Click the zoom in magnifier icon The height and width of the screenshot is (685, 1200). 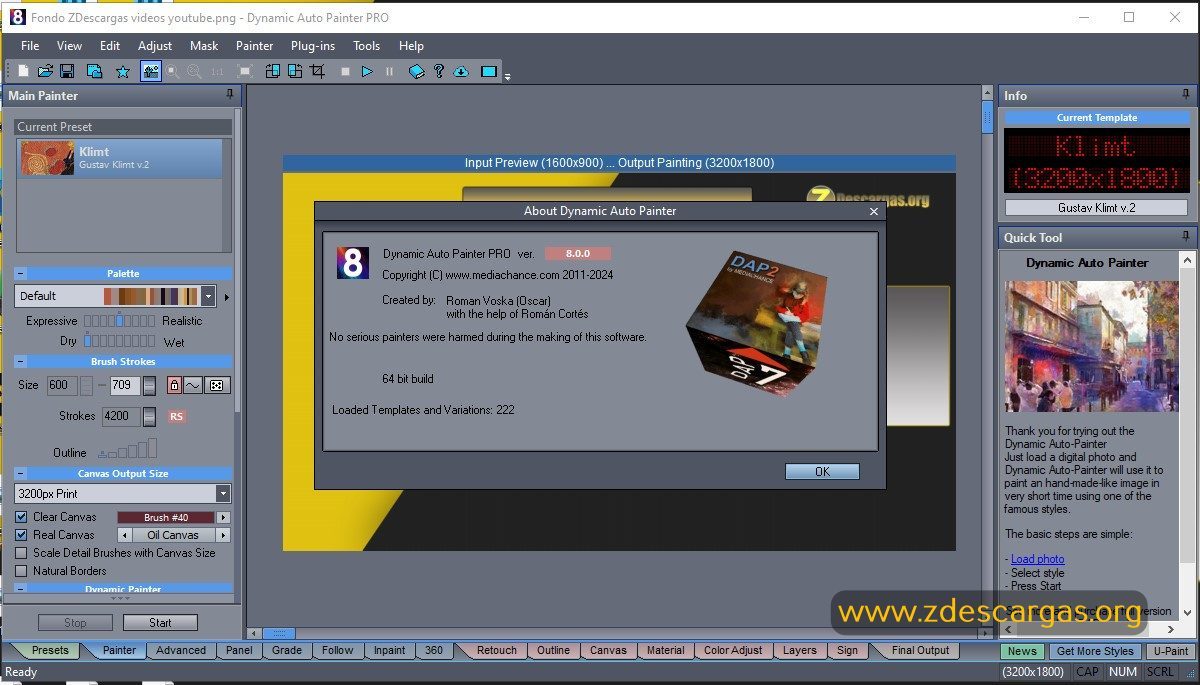coord(173,72)
